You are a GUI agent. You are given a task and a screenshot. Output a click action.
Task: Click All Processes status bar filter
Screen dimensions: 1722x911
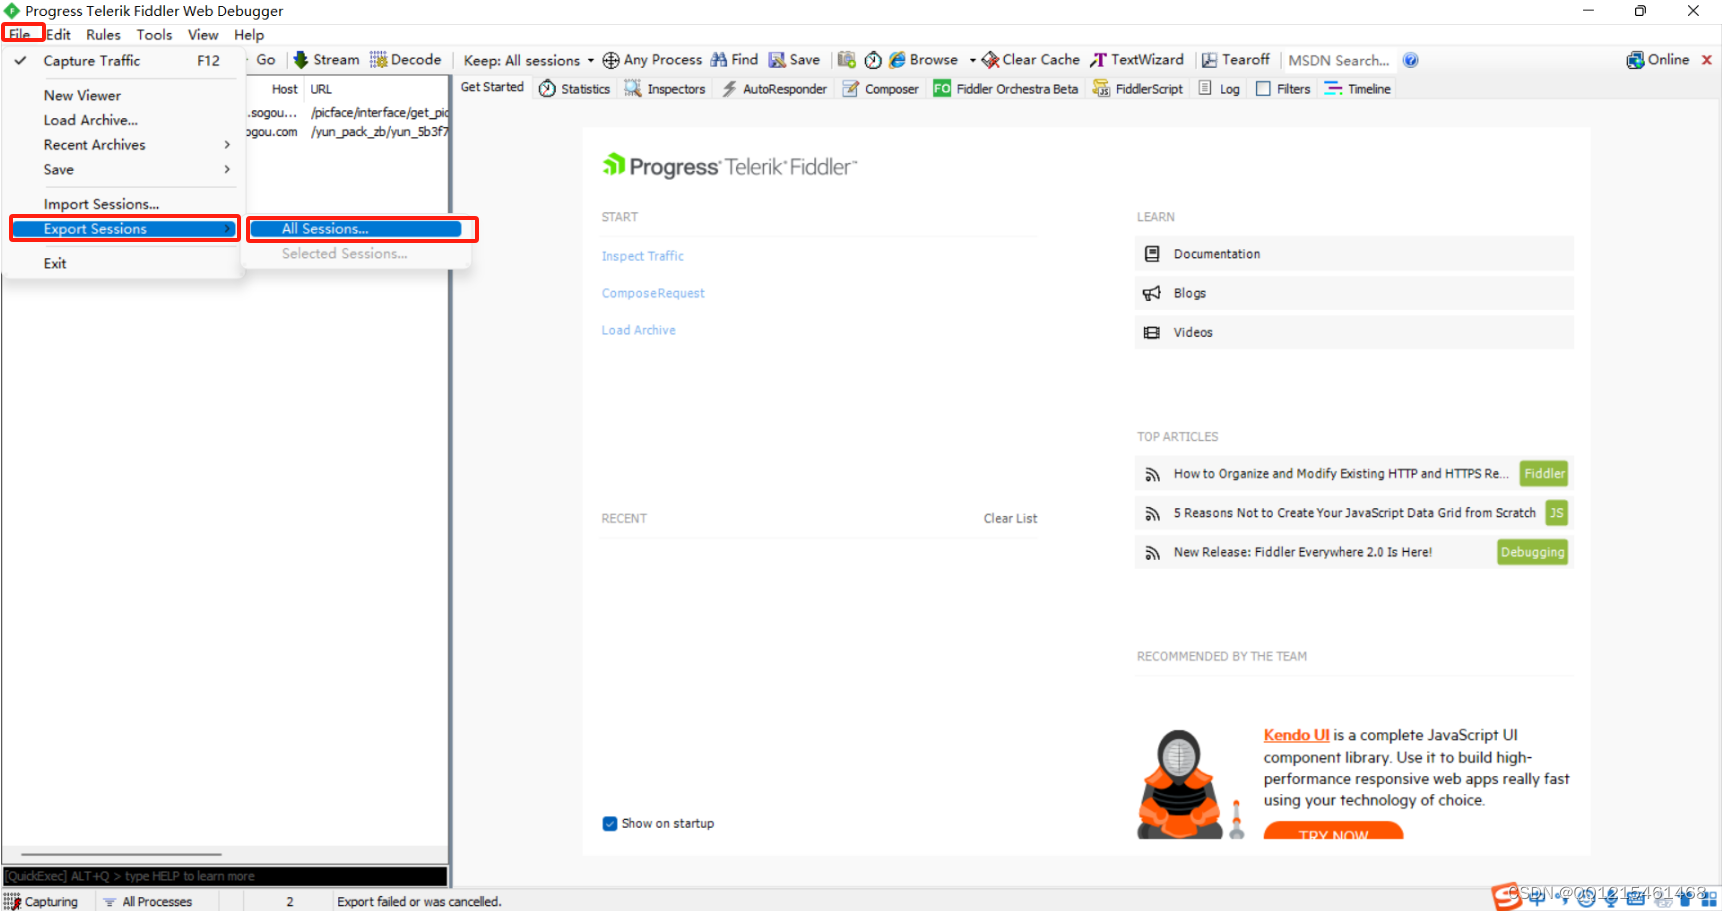[148, 901]
